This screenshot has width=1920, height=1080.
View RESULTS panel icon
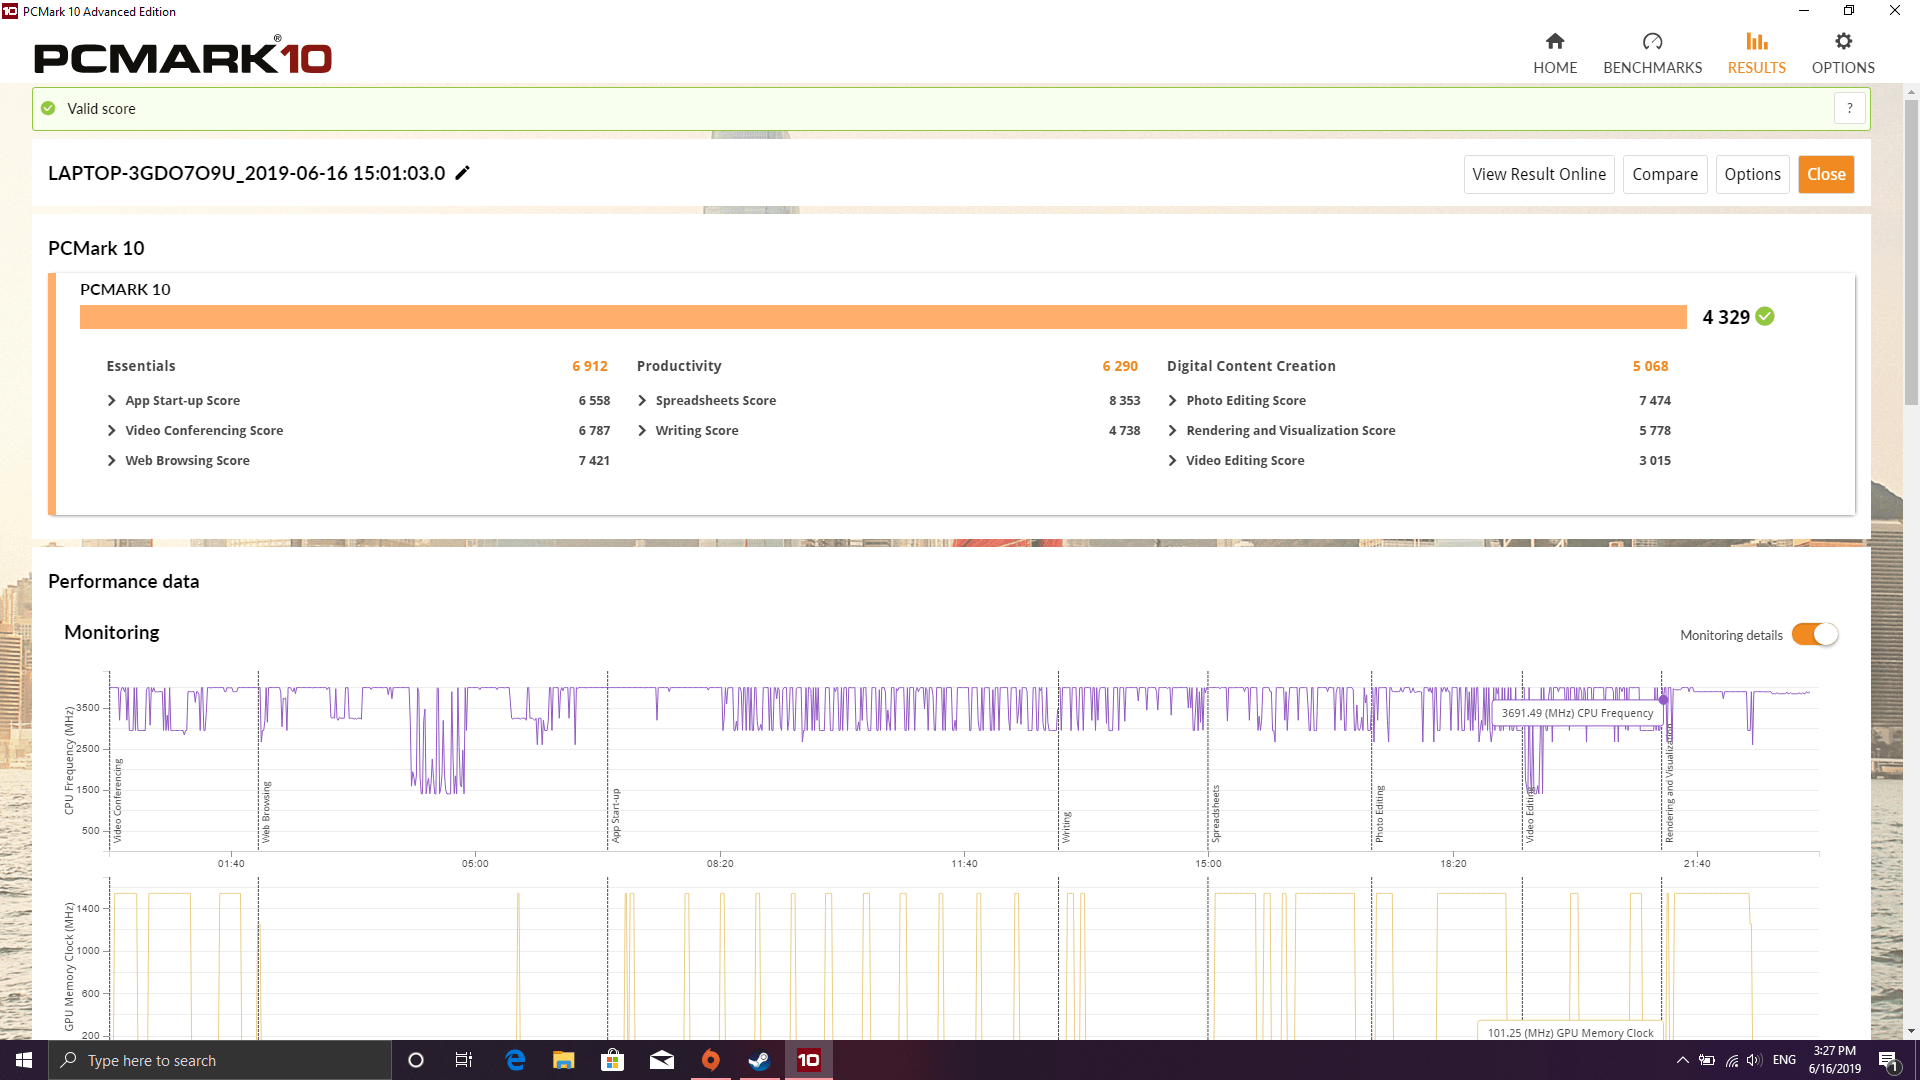coord(1756,41)
